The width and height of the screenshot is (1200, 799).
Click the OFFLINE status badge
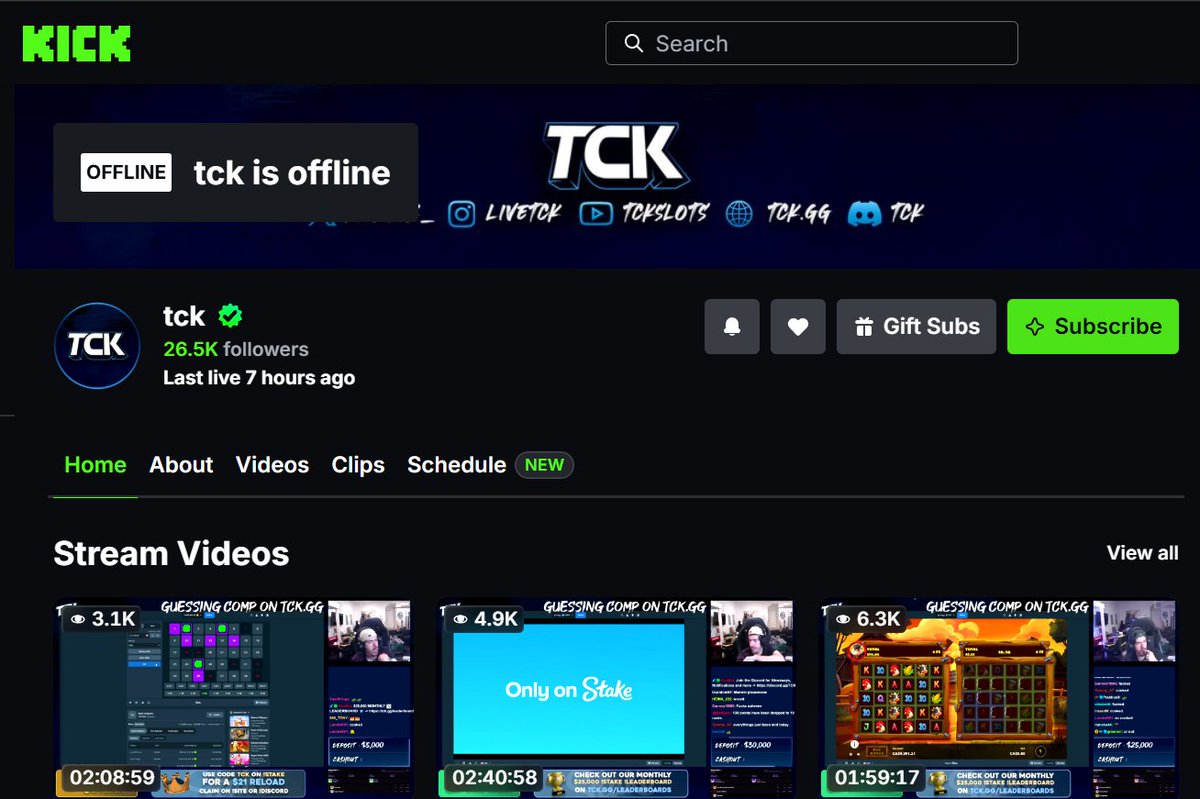click(126, 172)
